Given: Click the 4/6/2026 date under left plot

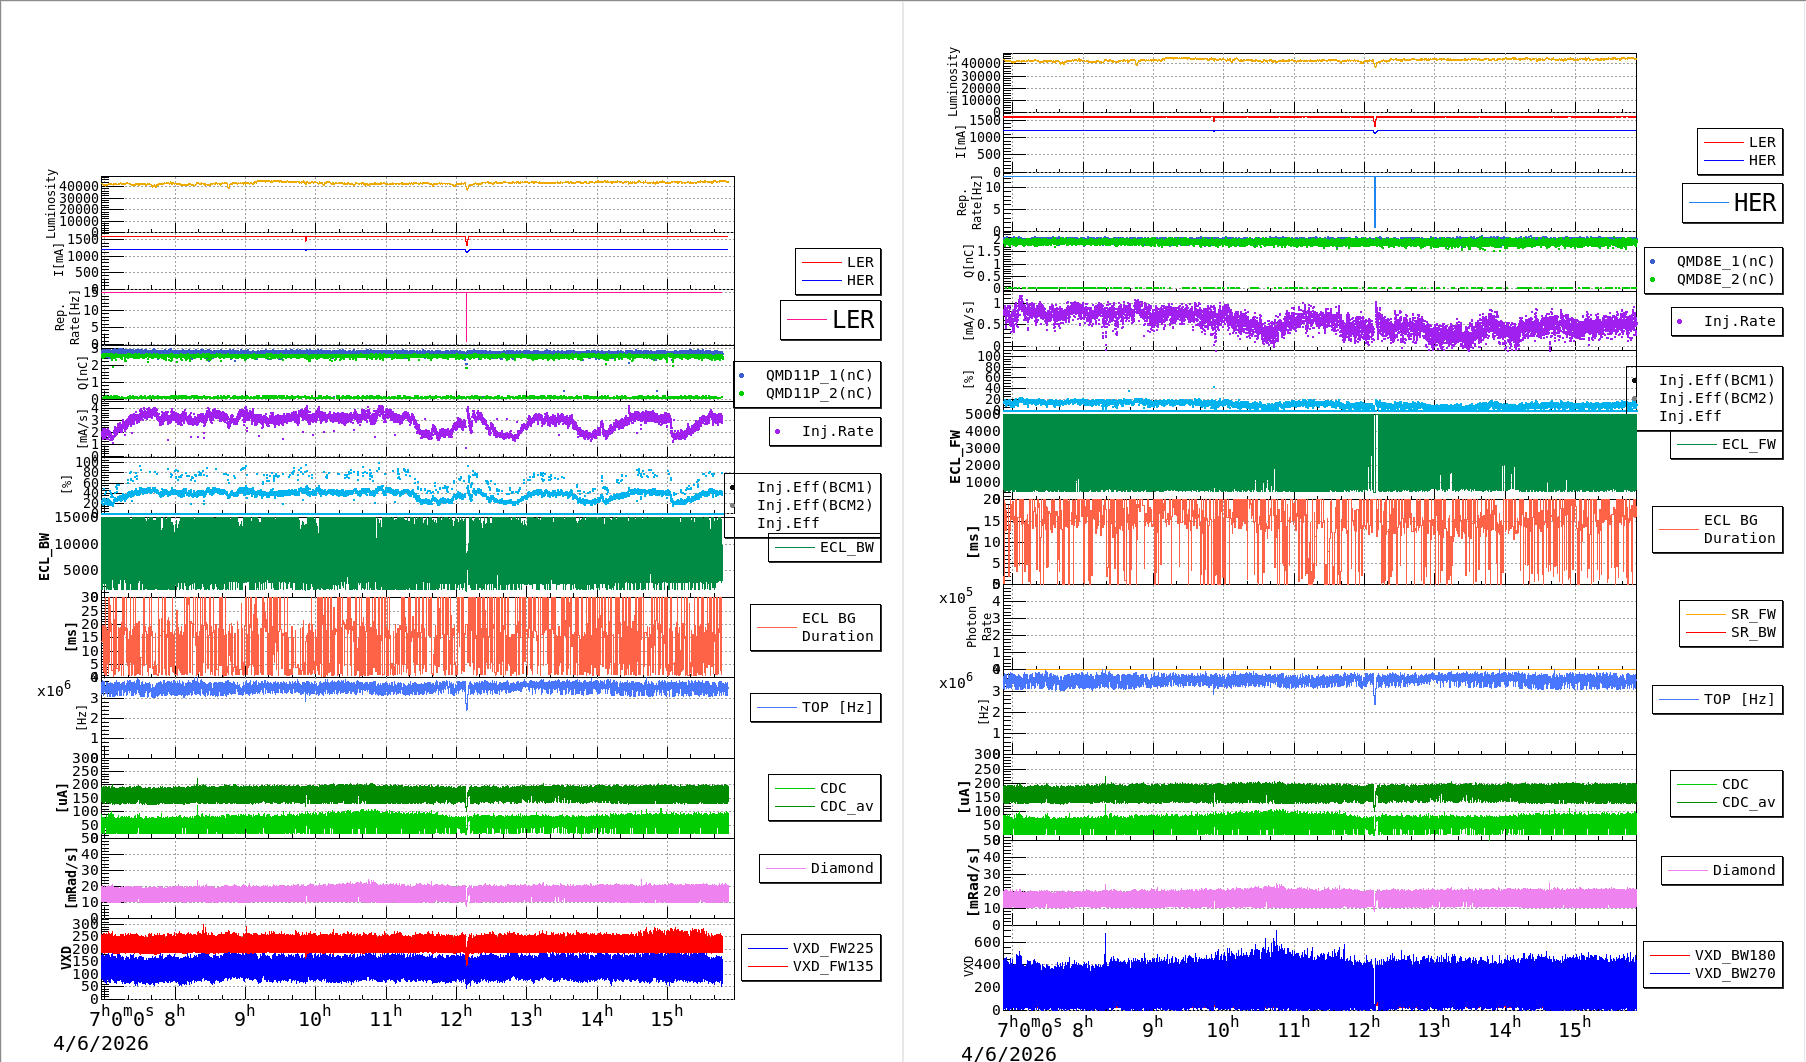Looking at the screenshot, I should [x=100, y=1043].
